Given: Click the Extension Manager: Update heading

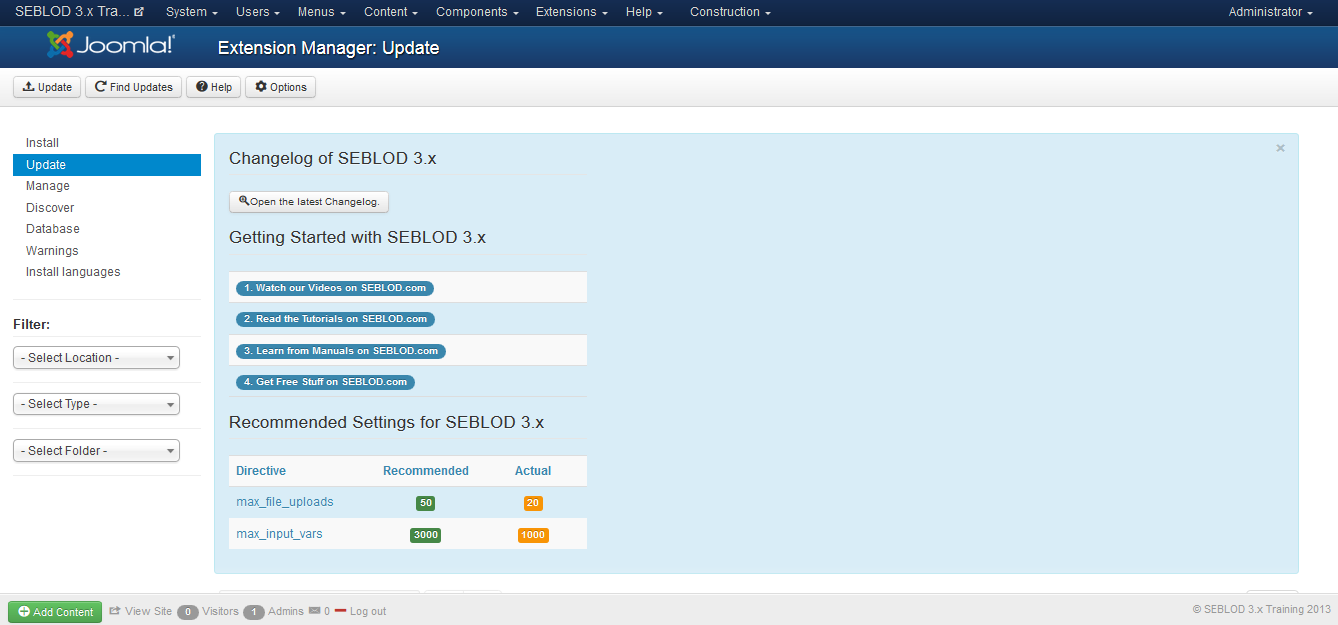Looking at the screenshot, I should pos(328,48).
